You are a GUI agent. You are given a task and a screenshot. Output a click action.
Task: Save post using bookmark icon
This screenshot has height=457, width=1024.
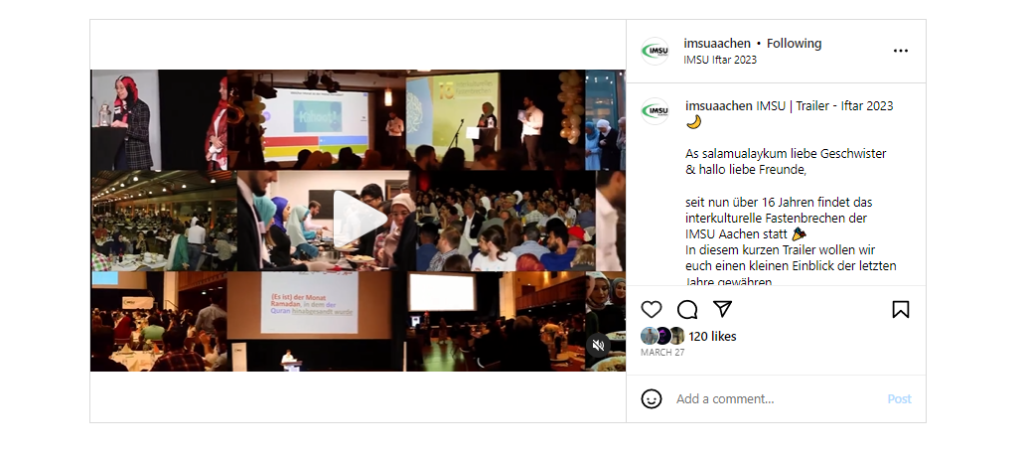click(901, 309)
